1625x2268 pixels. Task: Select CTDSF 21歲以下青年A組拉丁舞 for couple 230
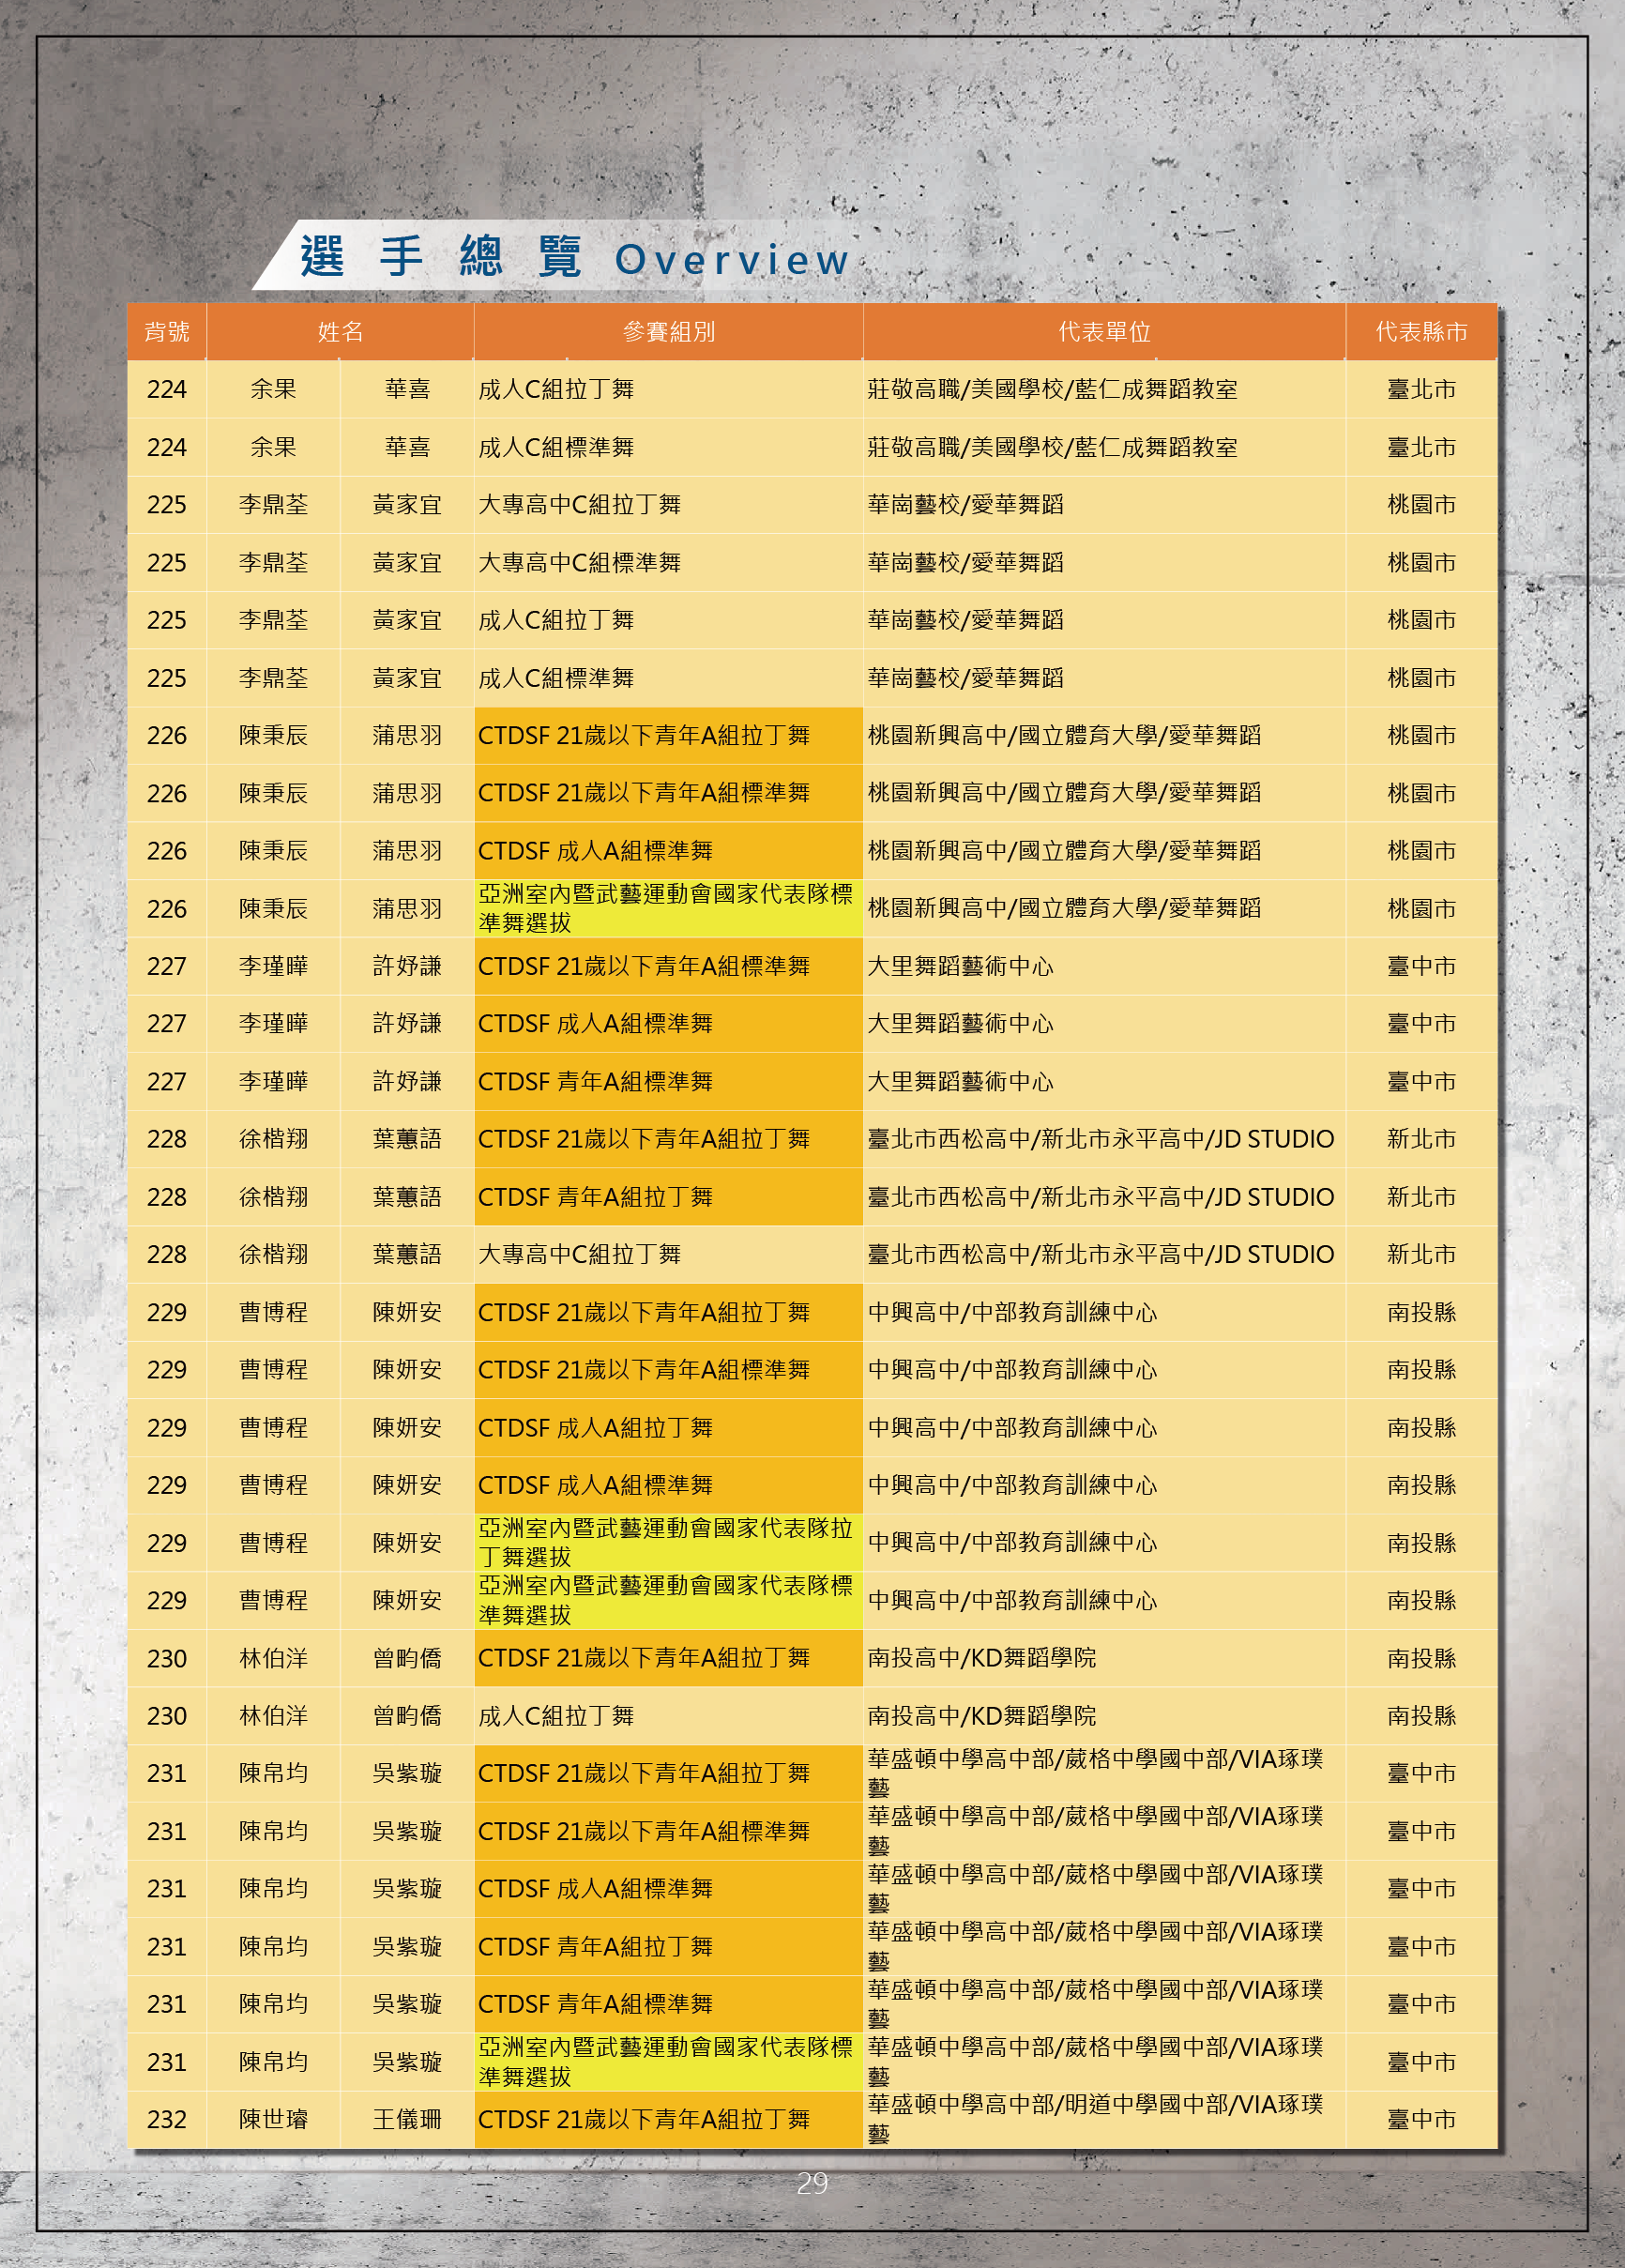(x=668, y=1658)
